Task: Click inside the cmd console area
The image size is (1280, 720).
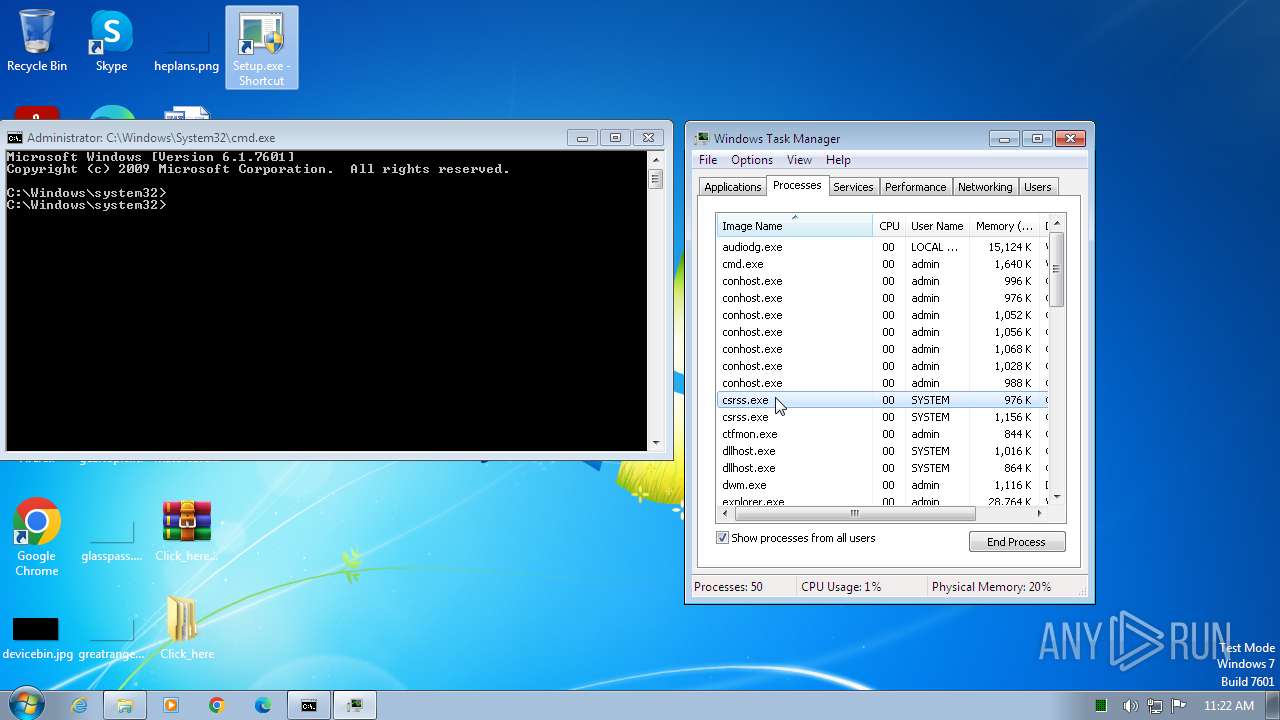Action: coord(326,300)
